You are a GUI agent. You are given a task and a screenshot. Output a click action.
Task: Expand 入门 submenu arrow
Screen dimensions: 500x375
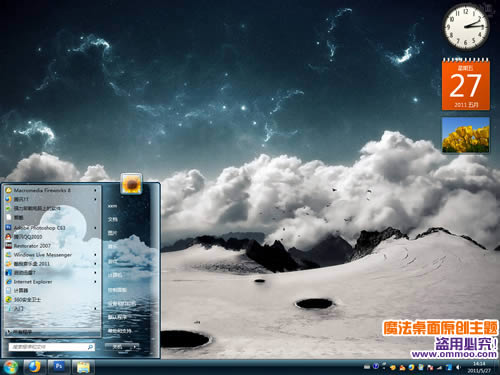[x=95, y=309]
